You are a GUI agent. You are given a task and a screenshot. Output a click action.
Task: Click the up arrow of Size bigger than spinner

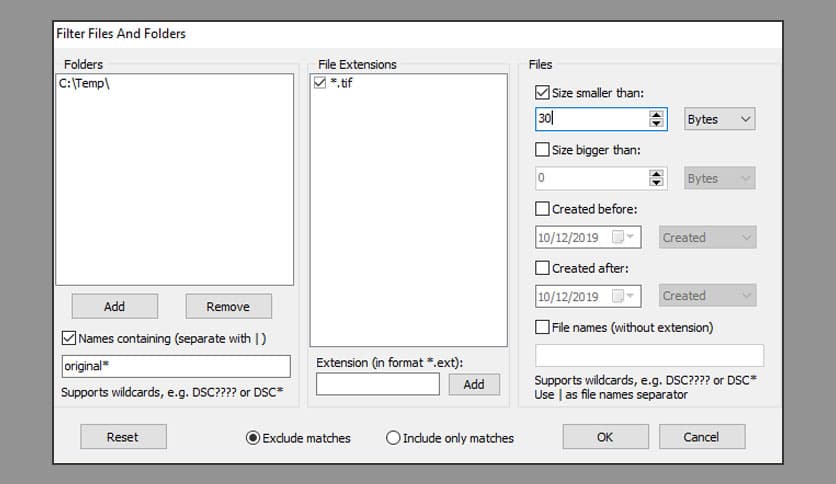point(656,174)
